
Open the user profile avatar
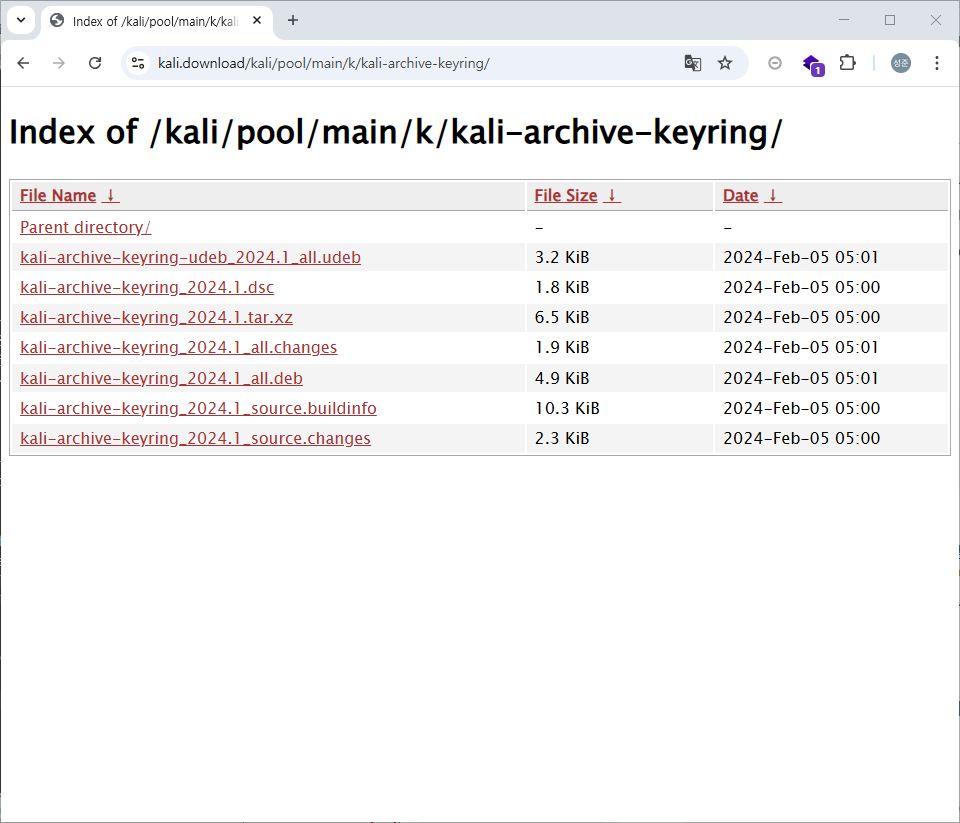[x=901, y=63]
